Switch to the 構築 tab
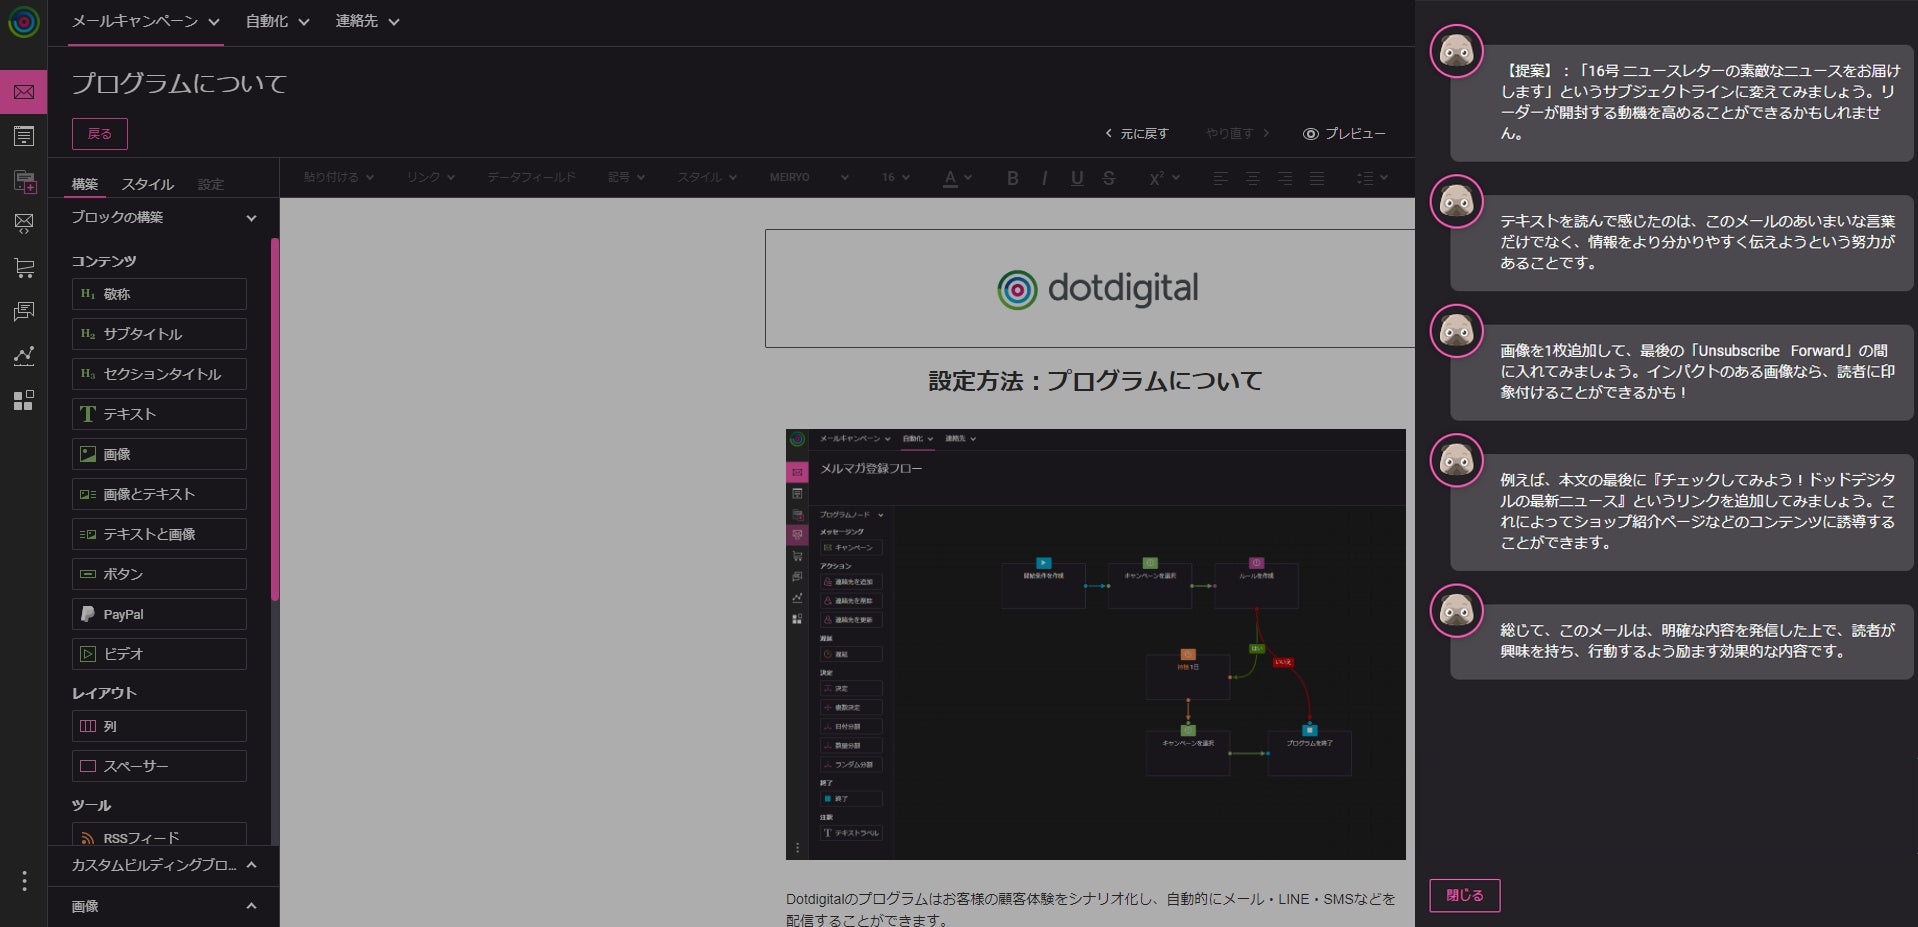 pyautogui.click(x=85, y=184)
